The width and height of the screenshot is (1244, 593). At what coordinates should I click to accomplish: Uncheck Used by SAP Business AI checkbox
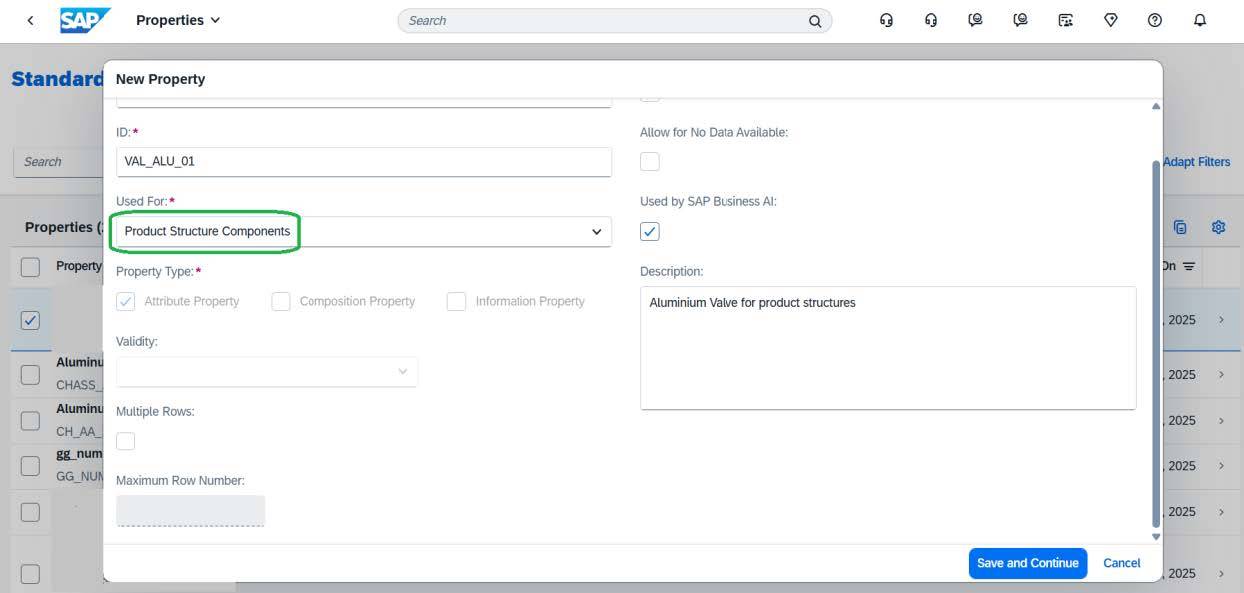[x=650, y=231]
